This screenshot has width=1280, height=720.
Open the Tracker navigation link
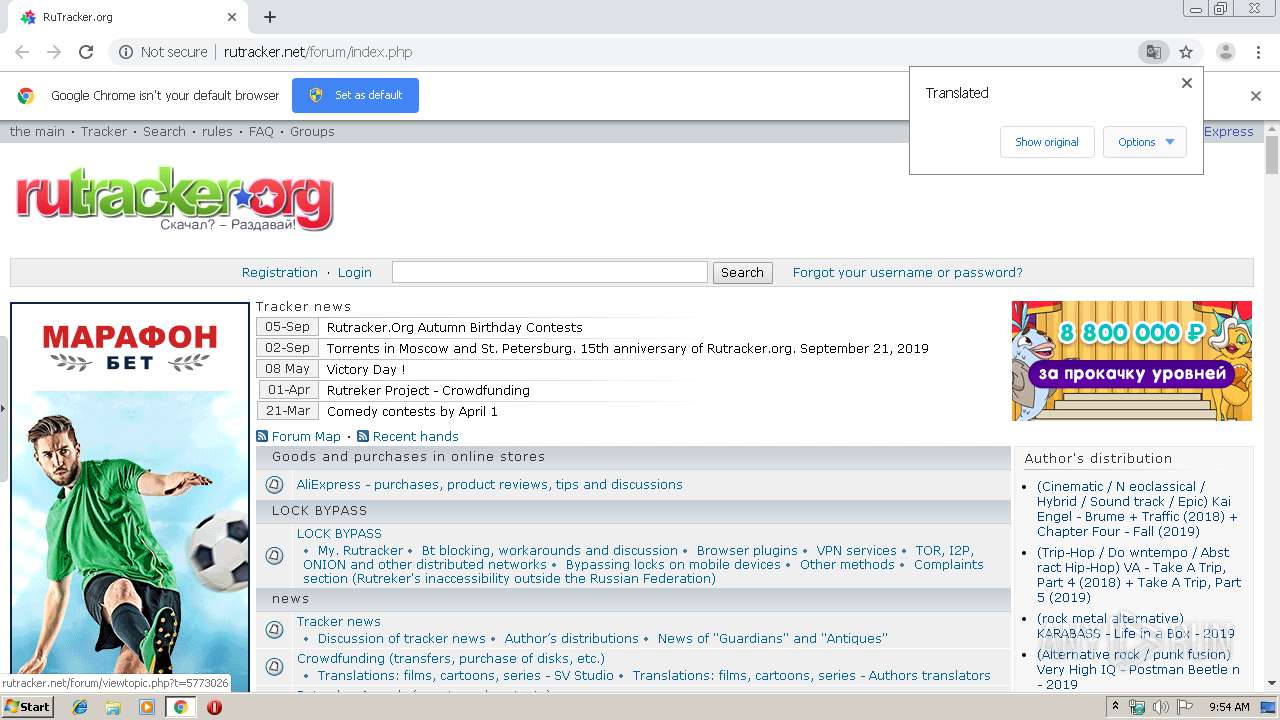coord(104,132)
